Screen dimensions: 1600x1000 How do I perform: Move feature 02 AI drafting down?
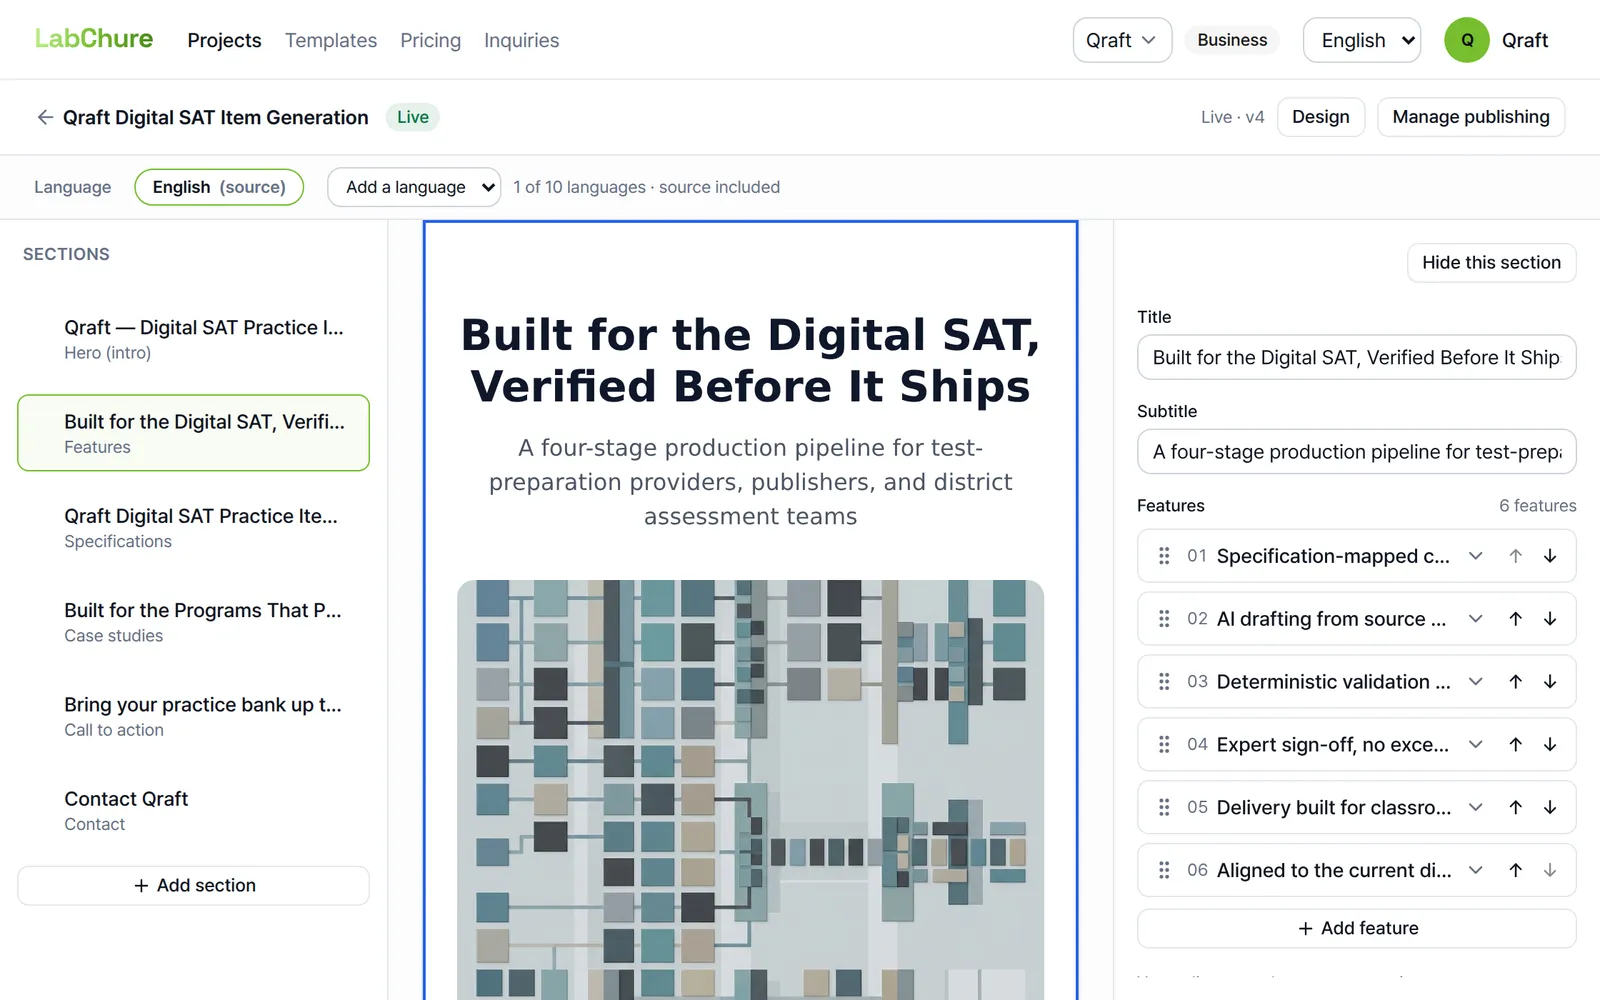1550,619
